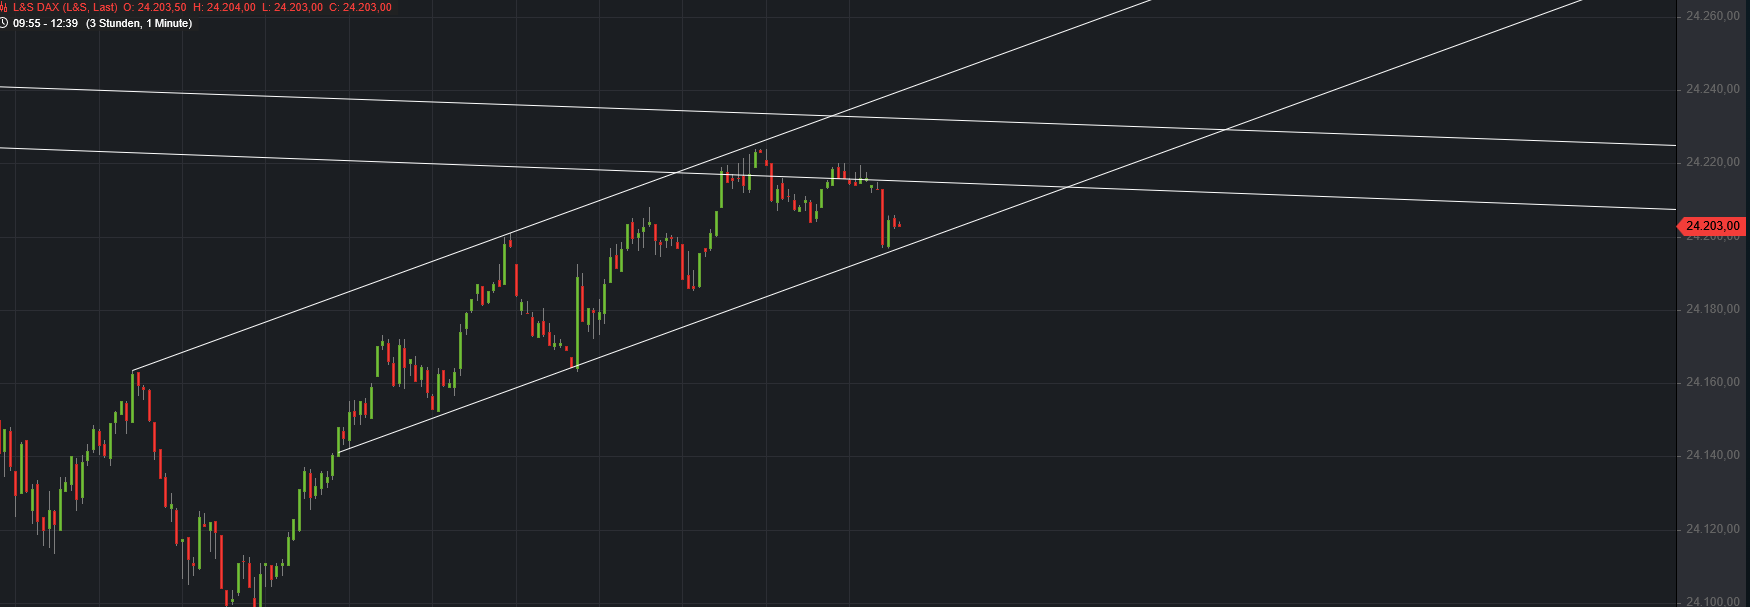Select the last candle on the chart
Viewport: 1750px width, 607px height.
click(900, 225)
